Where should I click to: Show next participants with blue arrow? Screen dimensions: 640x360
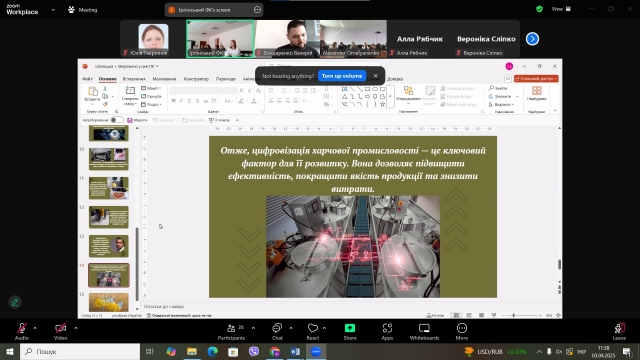click(532, 39)
